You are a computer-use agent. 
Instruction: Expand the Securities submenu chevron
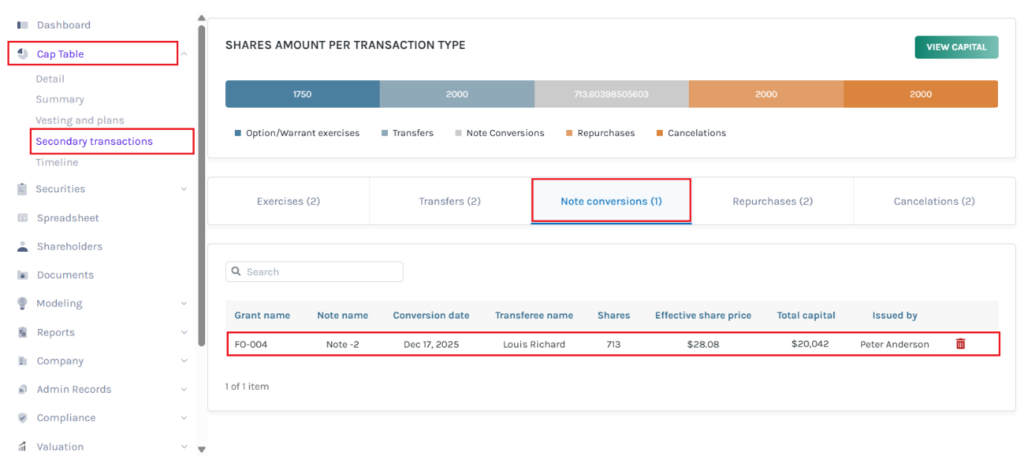(x=184, y=189)
